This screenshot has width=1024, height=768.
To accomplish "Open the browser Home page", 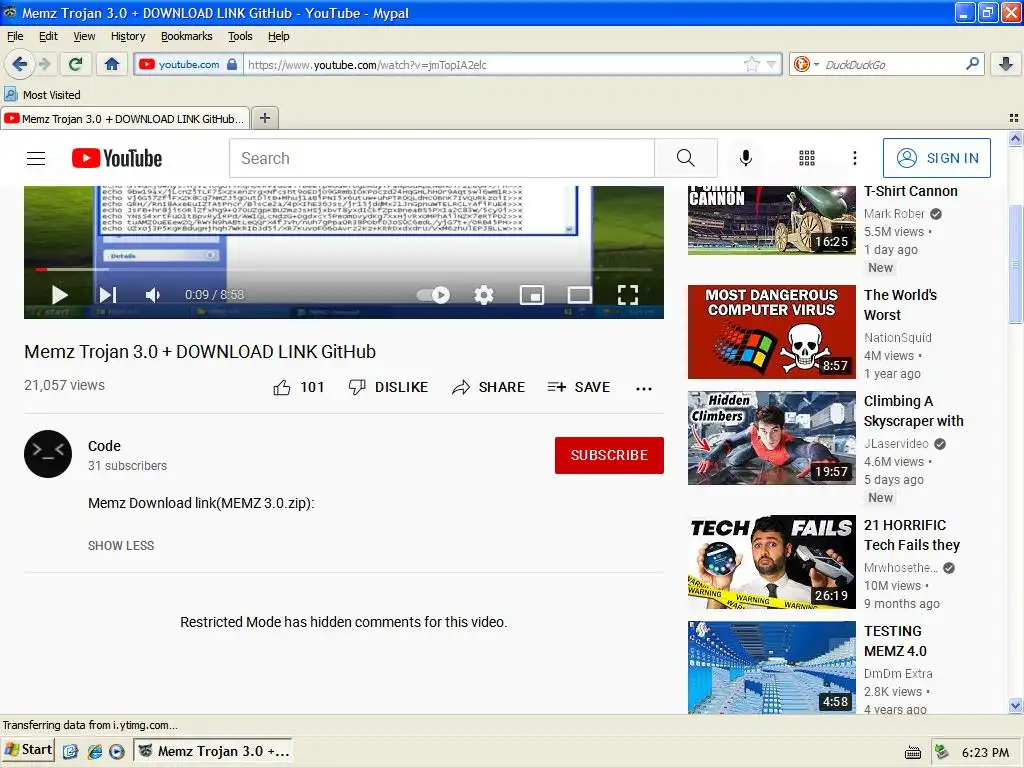I will (112, 64).
